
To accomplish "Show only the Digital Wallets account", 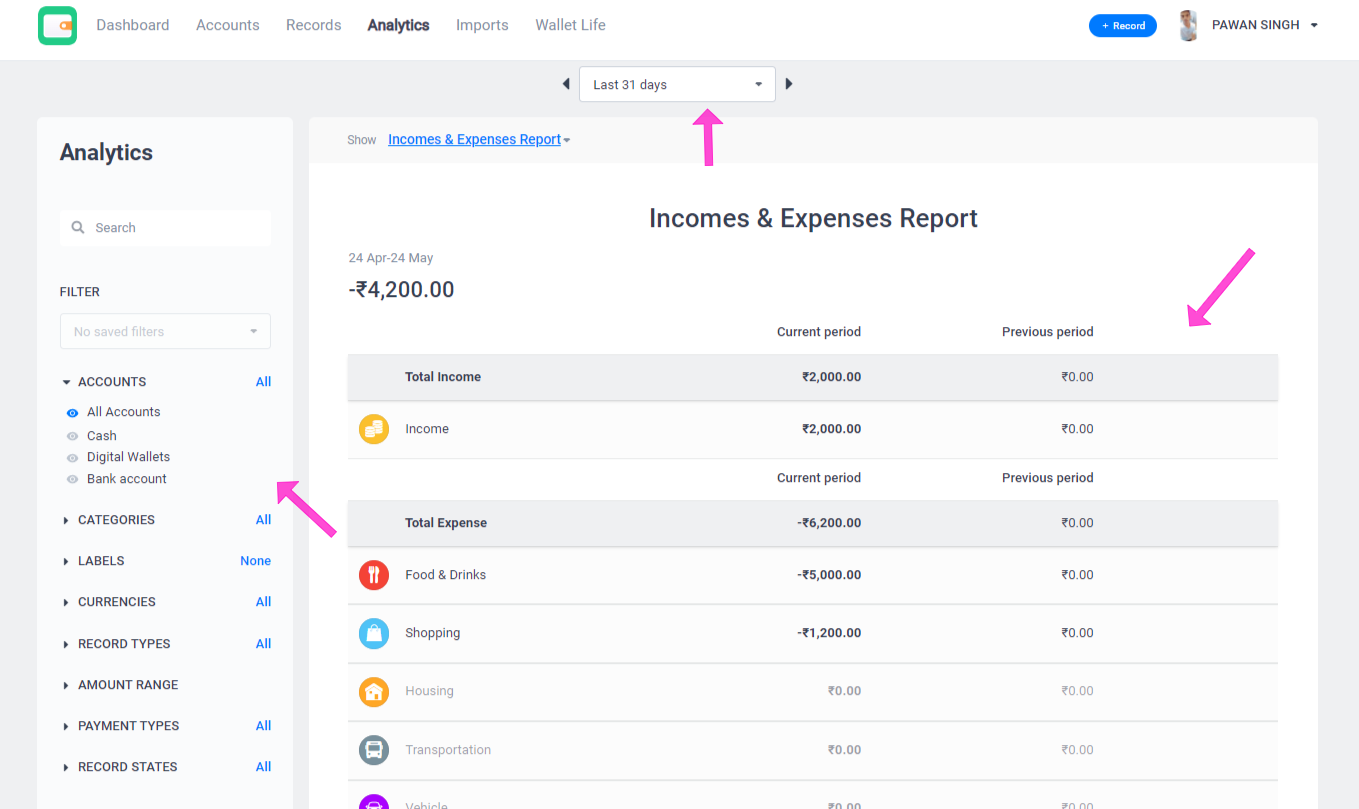I will pos(128,457).
